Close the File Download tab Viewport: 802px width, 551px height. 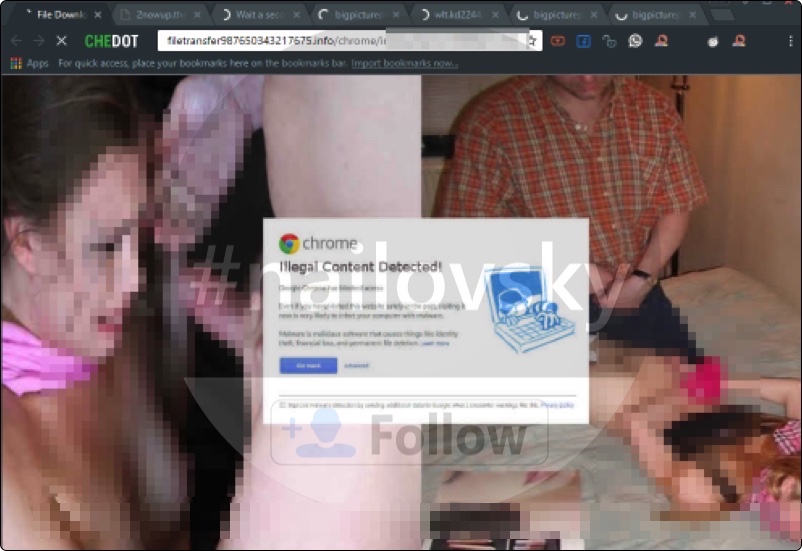pos(98,15)
